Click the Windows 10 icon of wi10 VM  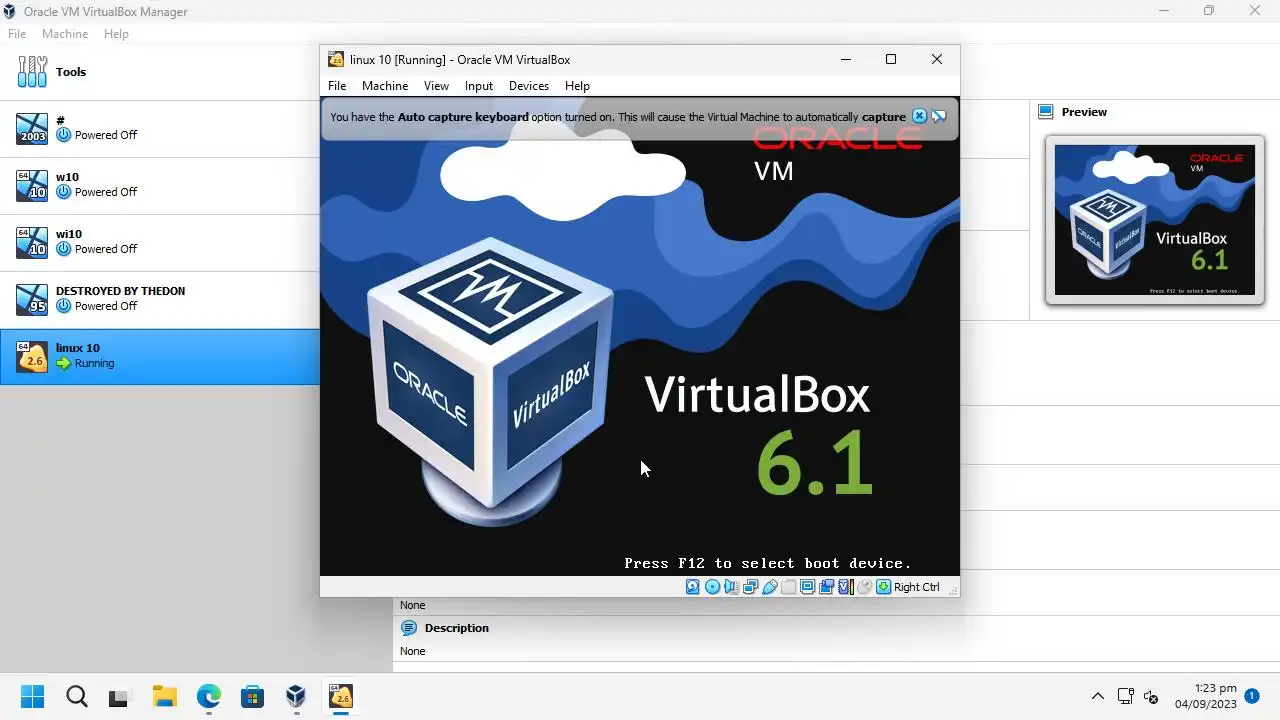tap(32, 242)
